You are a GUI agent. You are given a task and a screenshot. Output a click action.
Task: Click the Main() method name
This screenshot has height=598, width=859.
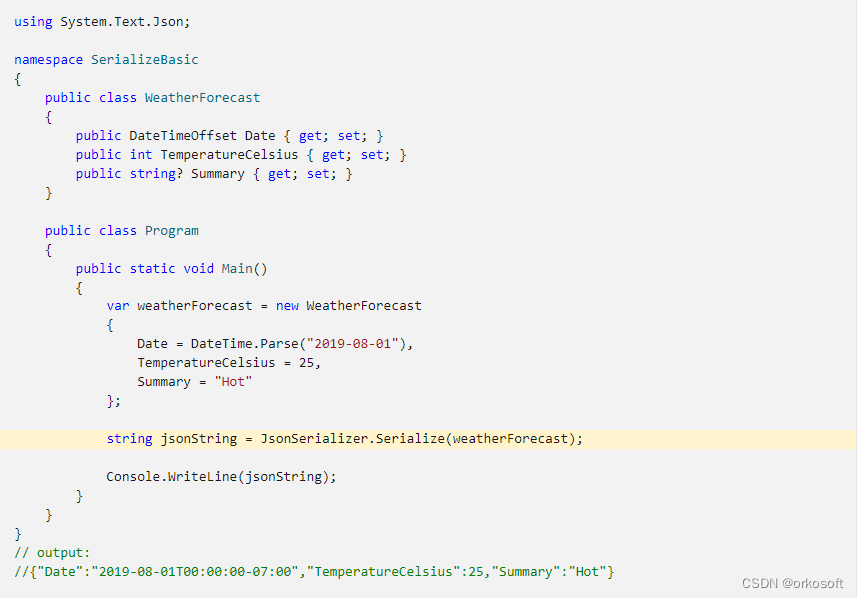237,269
